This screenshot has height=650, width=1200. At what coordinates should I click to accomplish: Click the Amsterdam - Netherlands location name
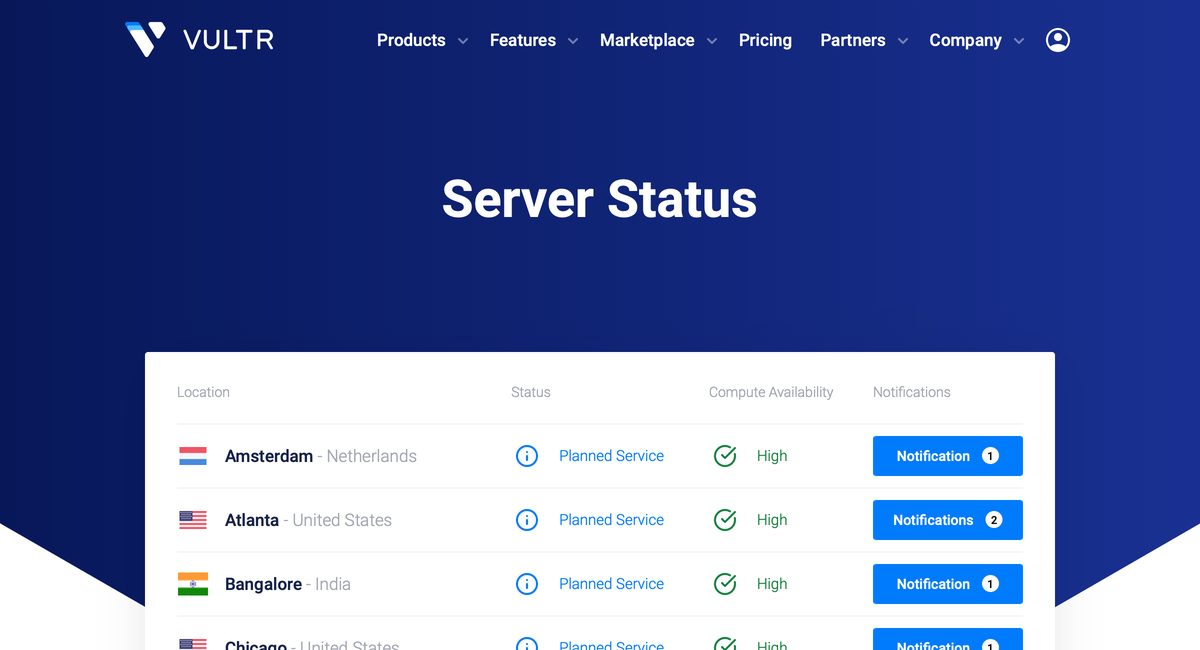tap(321, 456)
